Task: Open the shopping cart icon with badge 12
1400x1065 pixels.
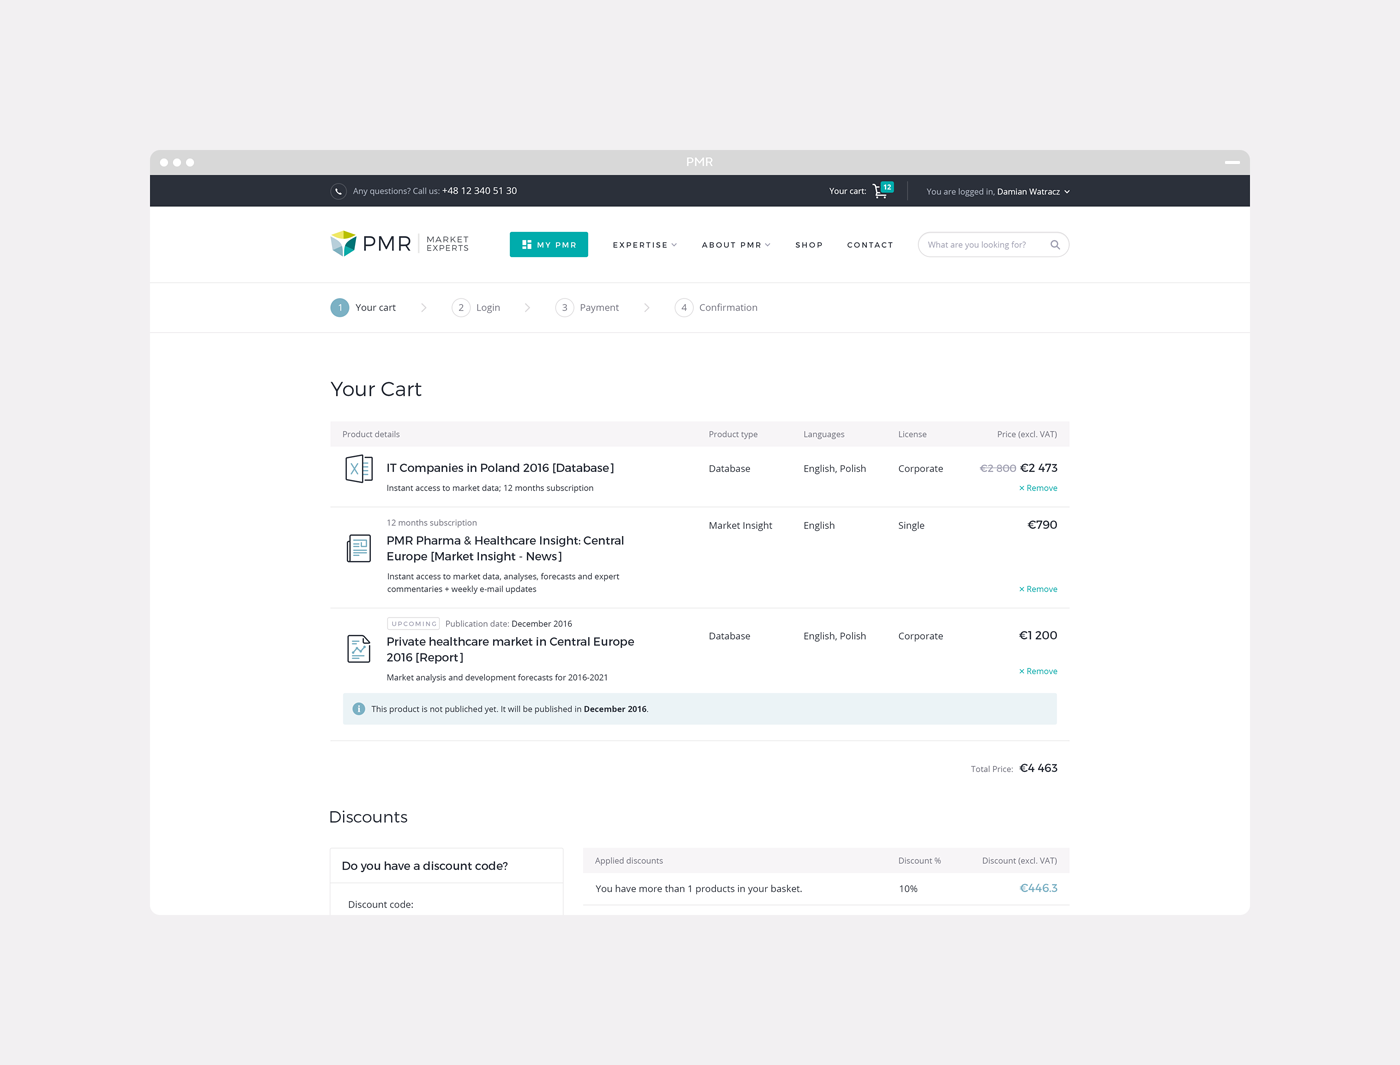Action: coord(882,190)
